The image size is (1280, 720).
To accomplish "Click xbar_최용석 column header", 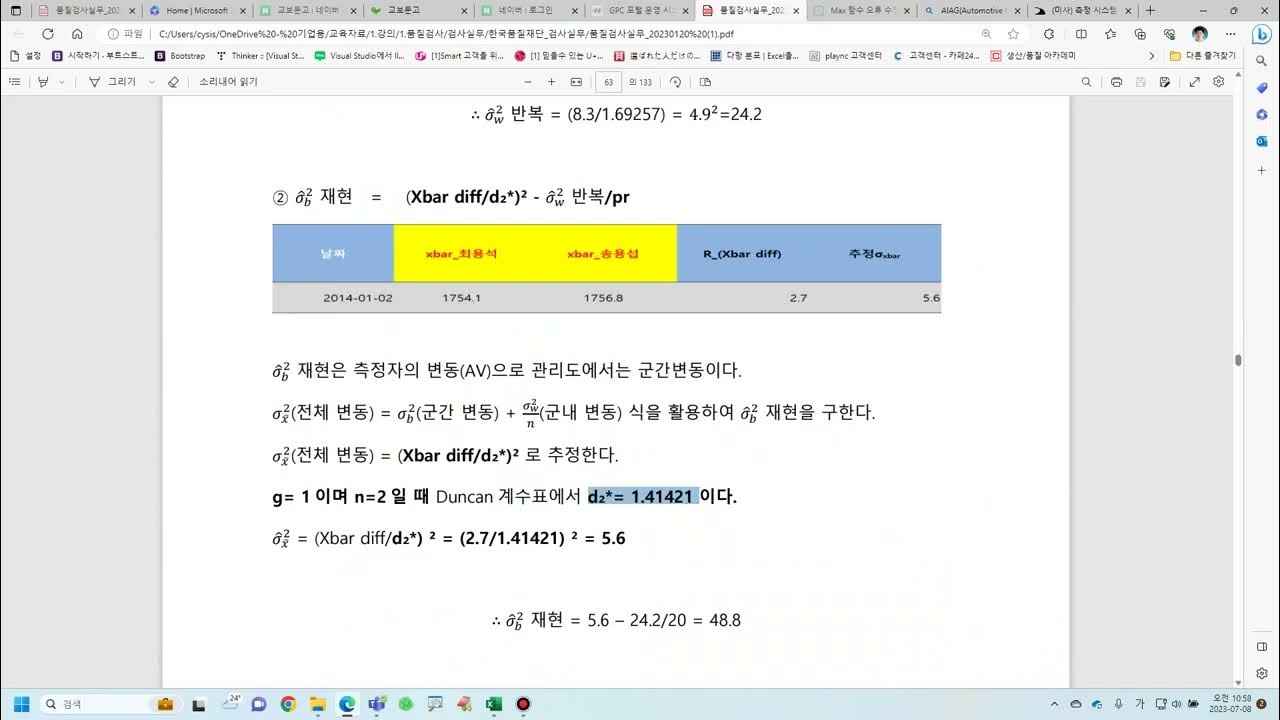I will point(461,253).
